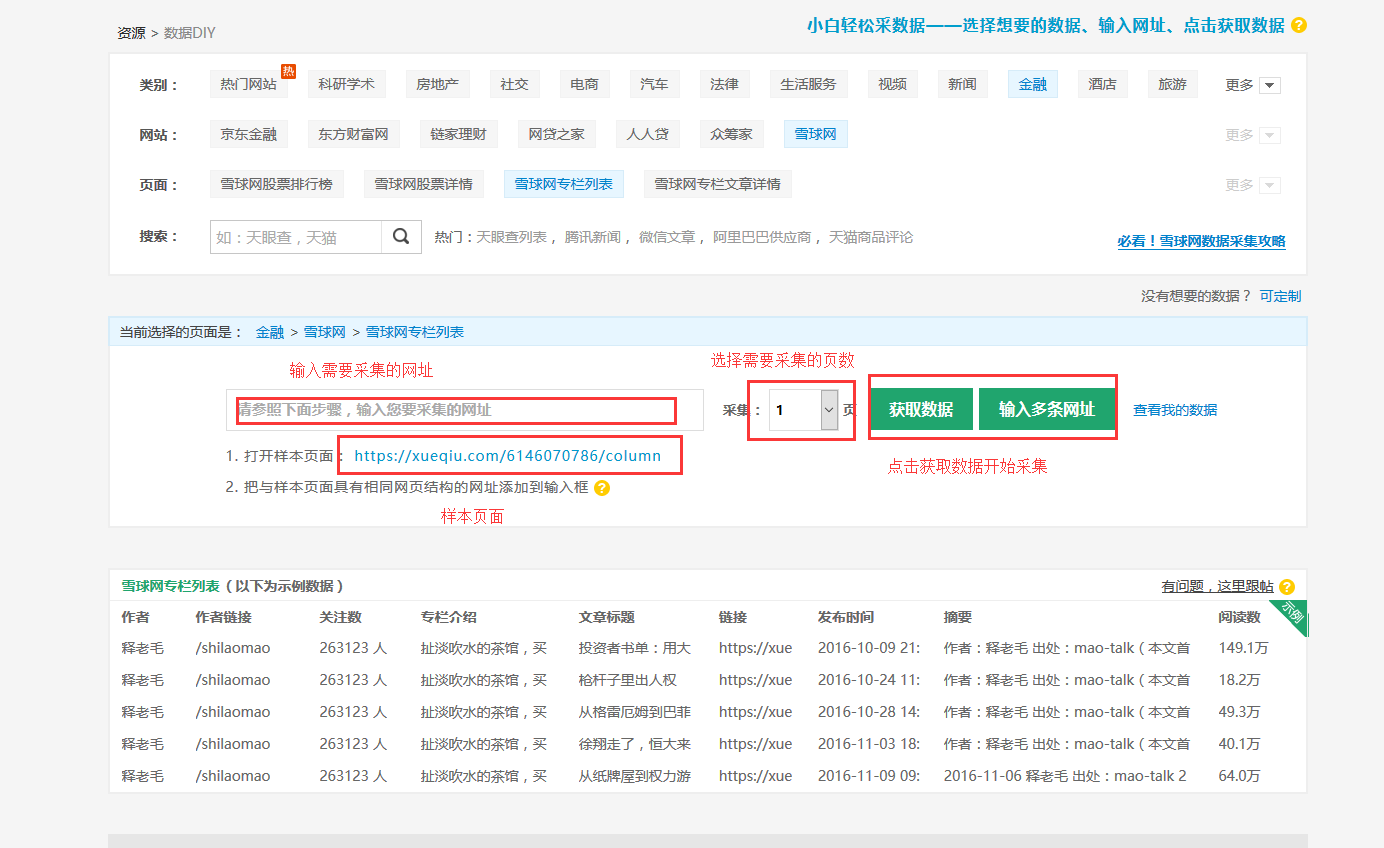Click hot search 天眼查列表
1384x848 pixels.
[x=512, y=237]
